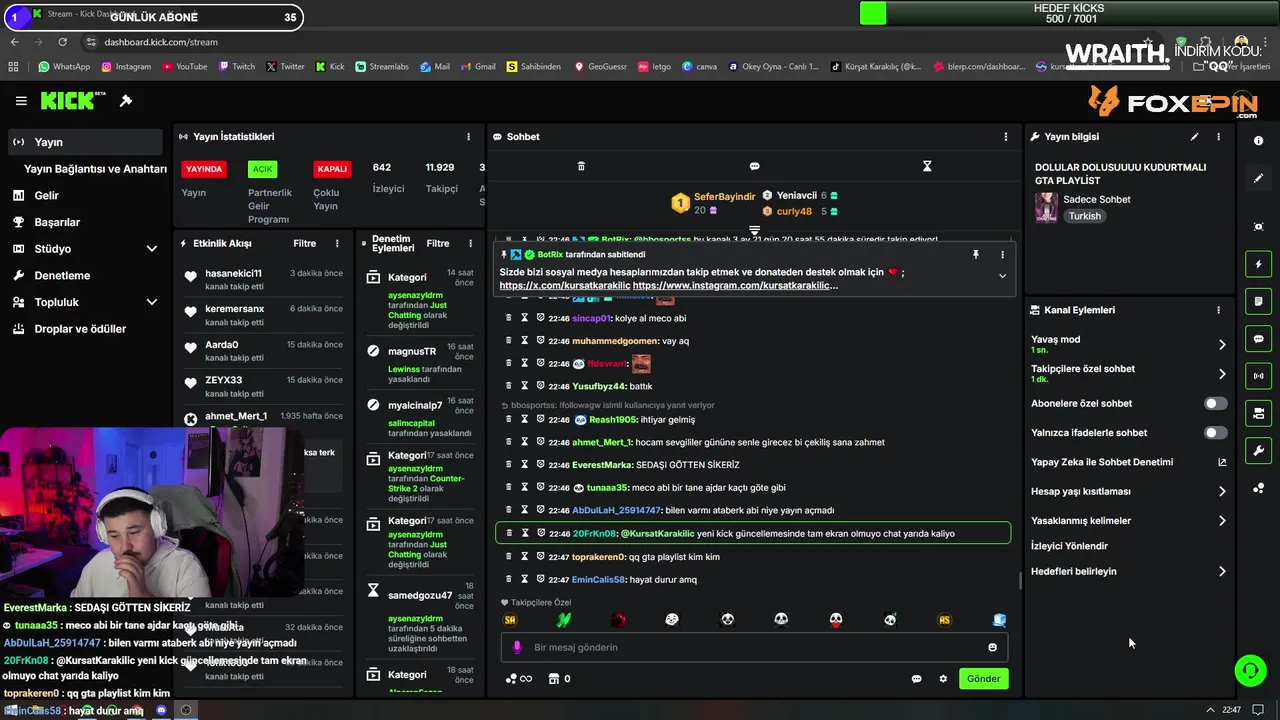Timeout muhammedgoomen using the hourglass icon

tap(524, 341)
